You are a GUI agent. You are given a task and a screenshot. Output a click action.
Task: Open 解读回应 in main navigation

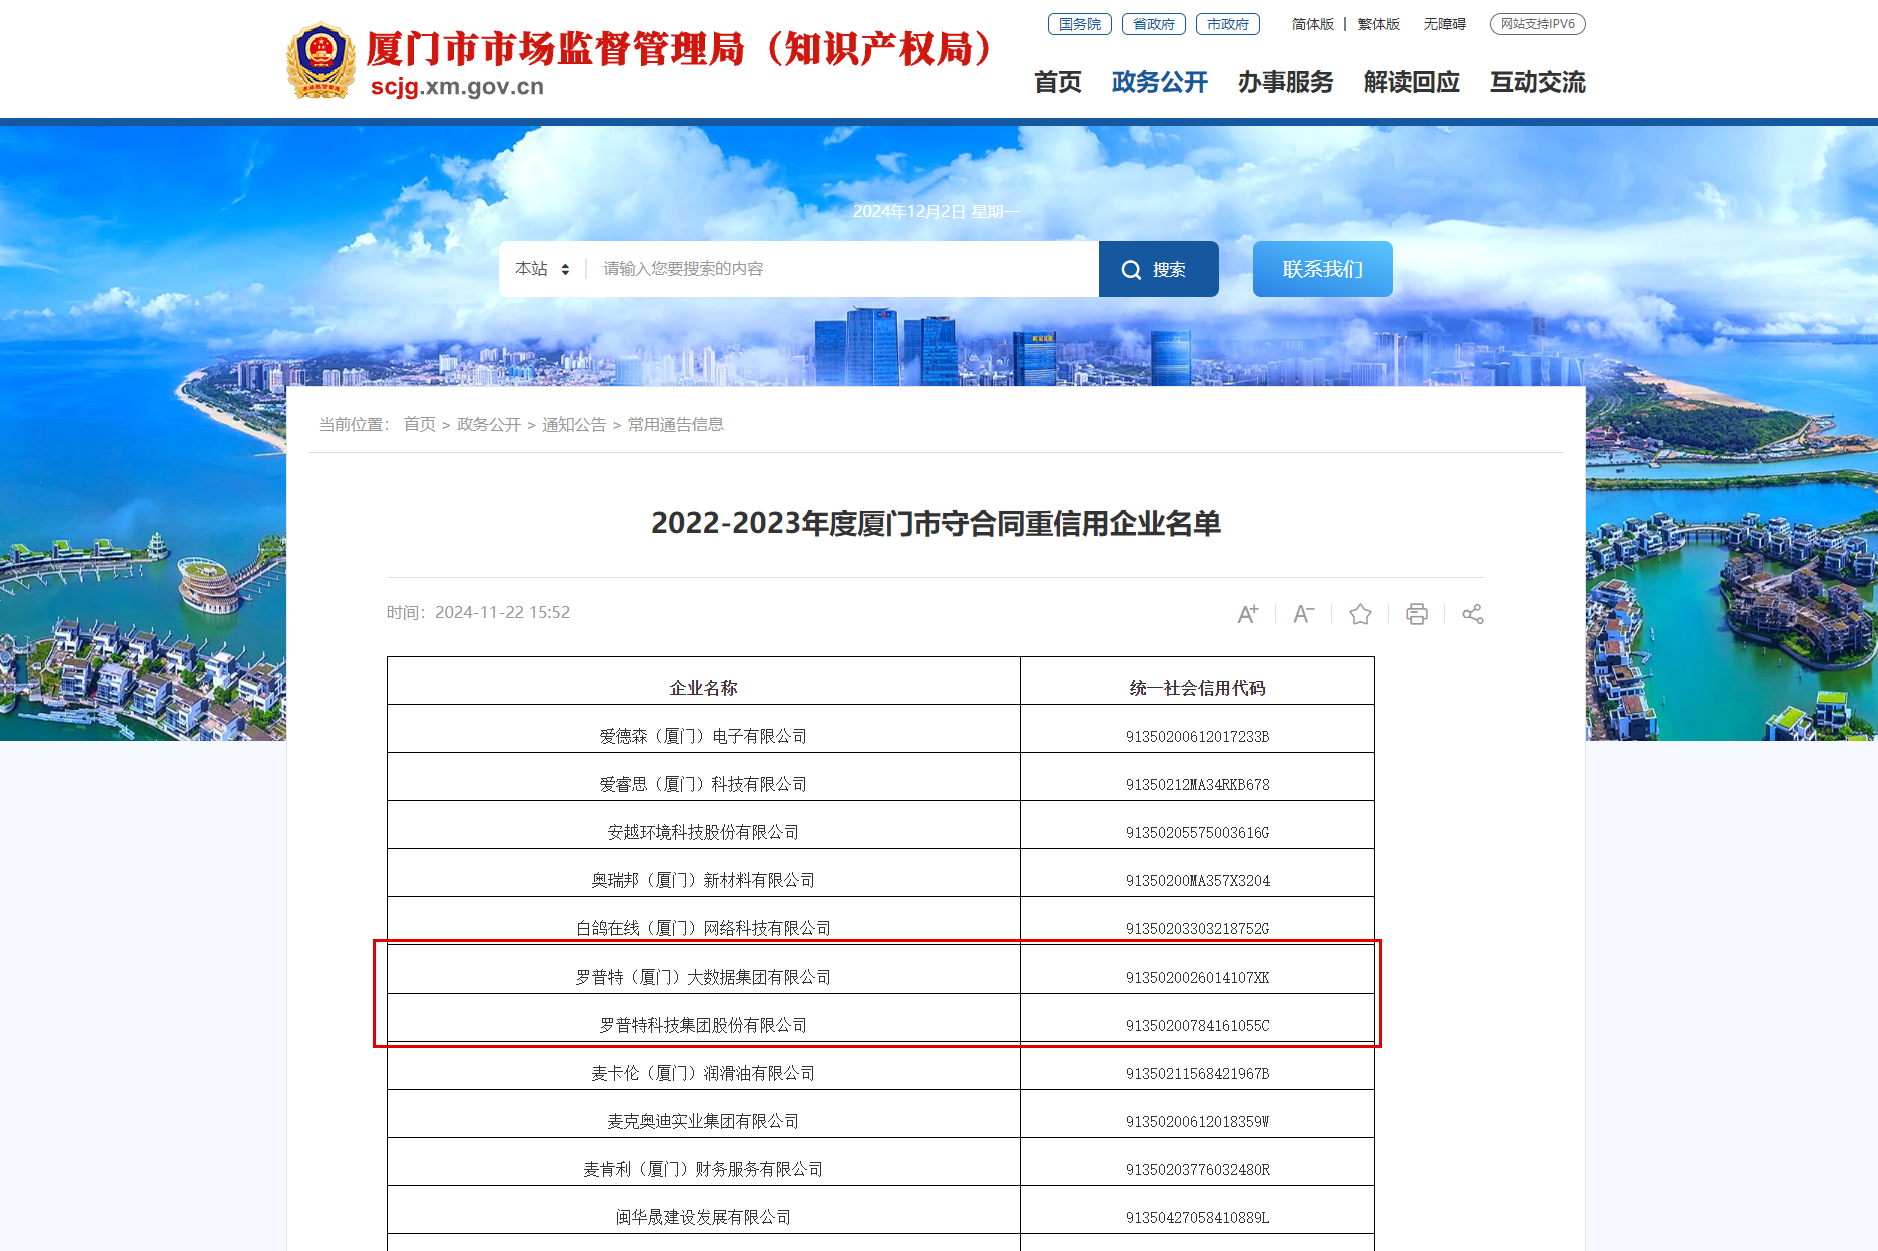1412,82
